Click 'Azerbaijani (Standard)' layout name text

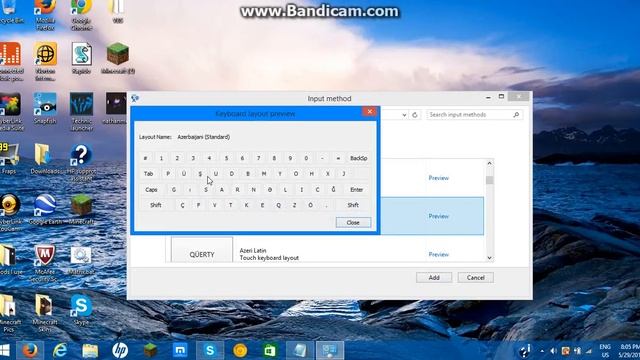(x=204, y=137)
